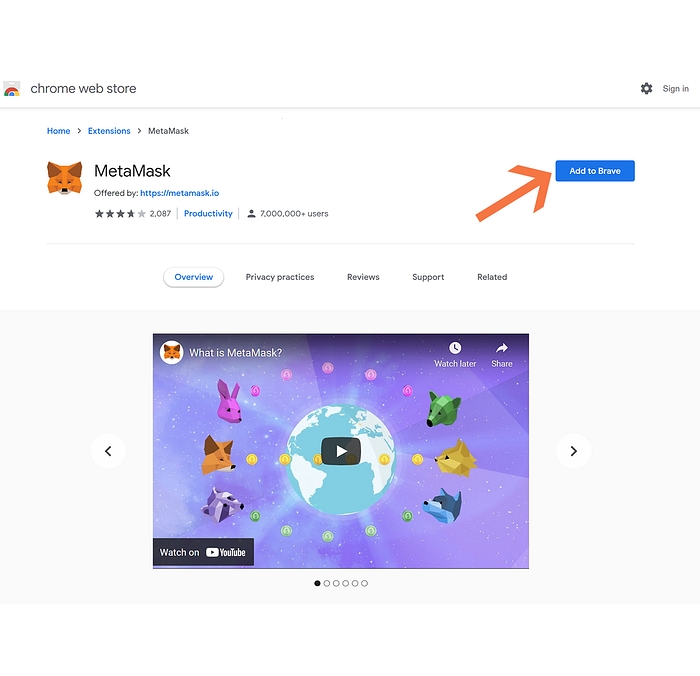Image resolution: width=700 pixels, height=676 pixels.
Task: Click the Share arrow icon
Action: 502,347
